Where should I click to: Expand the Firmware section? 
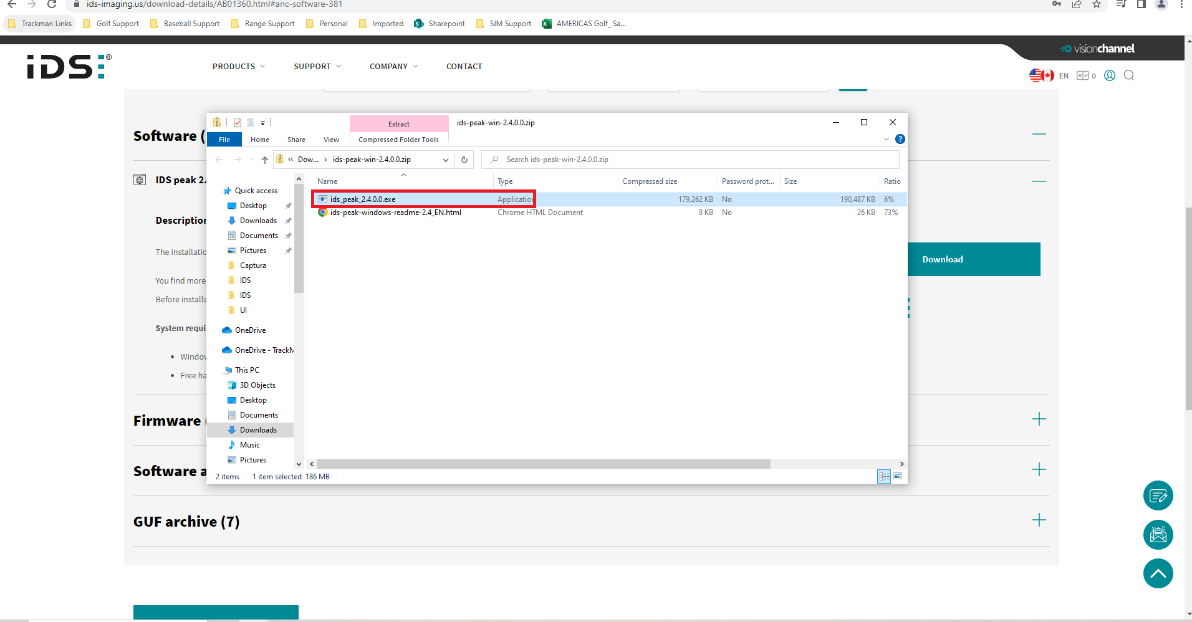click(x=1038, y=420)
